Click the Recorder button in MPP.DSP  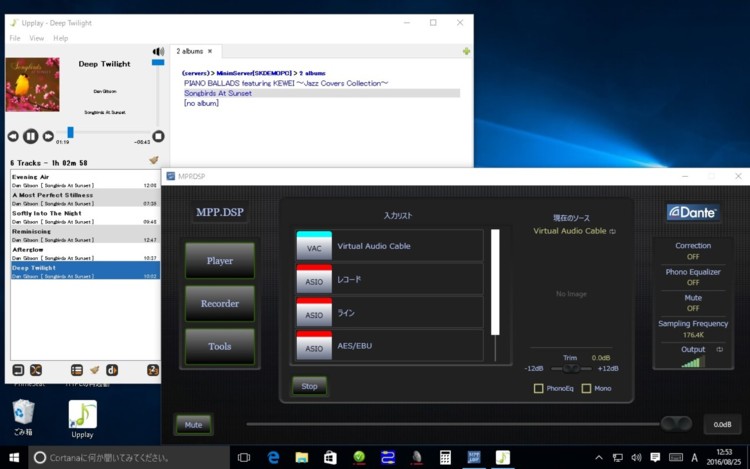220,304
